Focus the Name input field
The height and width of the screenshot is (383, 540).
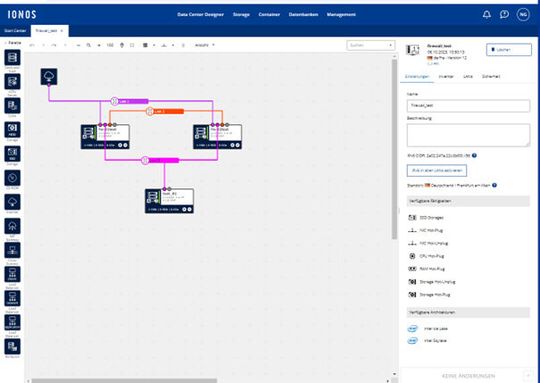(468, 106)
